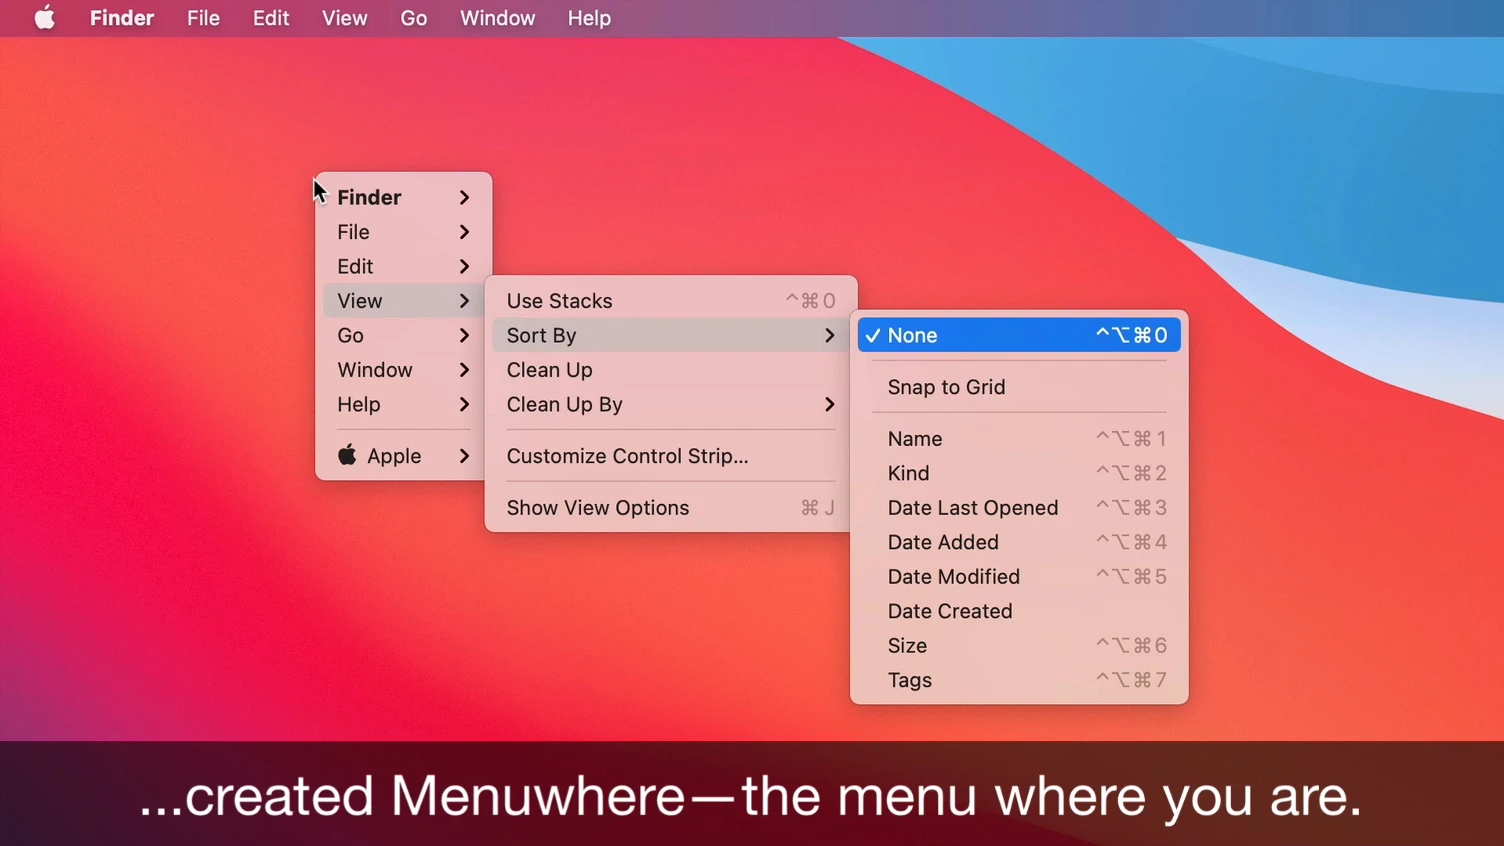Sort items by Kind
This screenshot has width=1504, height=846.
(908, 474)
